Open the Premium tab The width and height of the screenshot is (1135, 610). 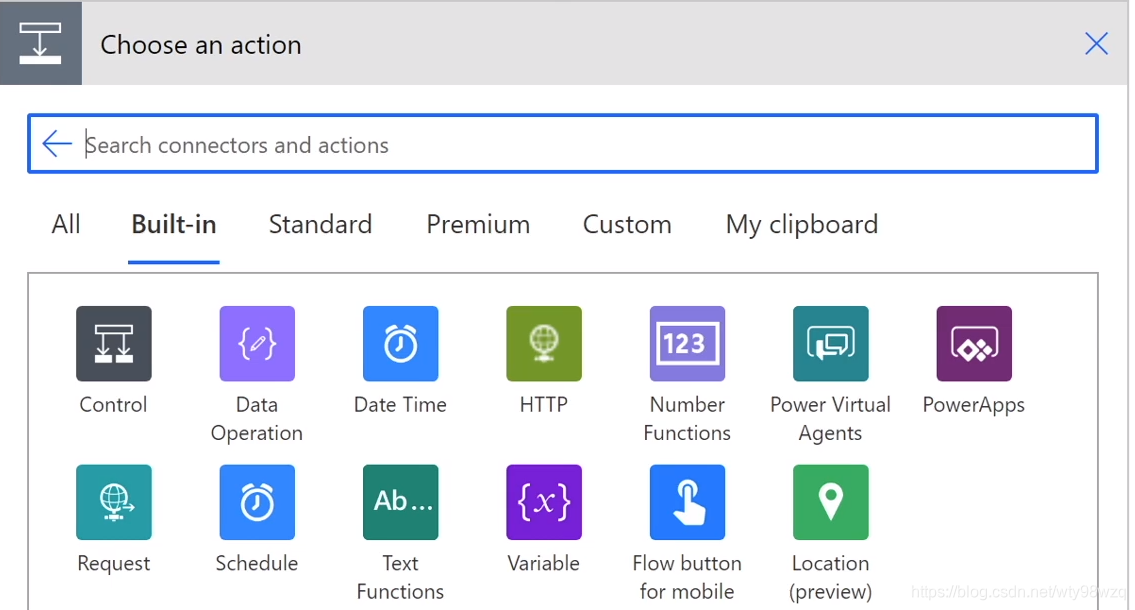click(x=478, y=225)
